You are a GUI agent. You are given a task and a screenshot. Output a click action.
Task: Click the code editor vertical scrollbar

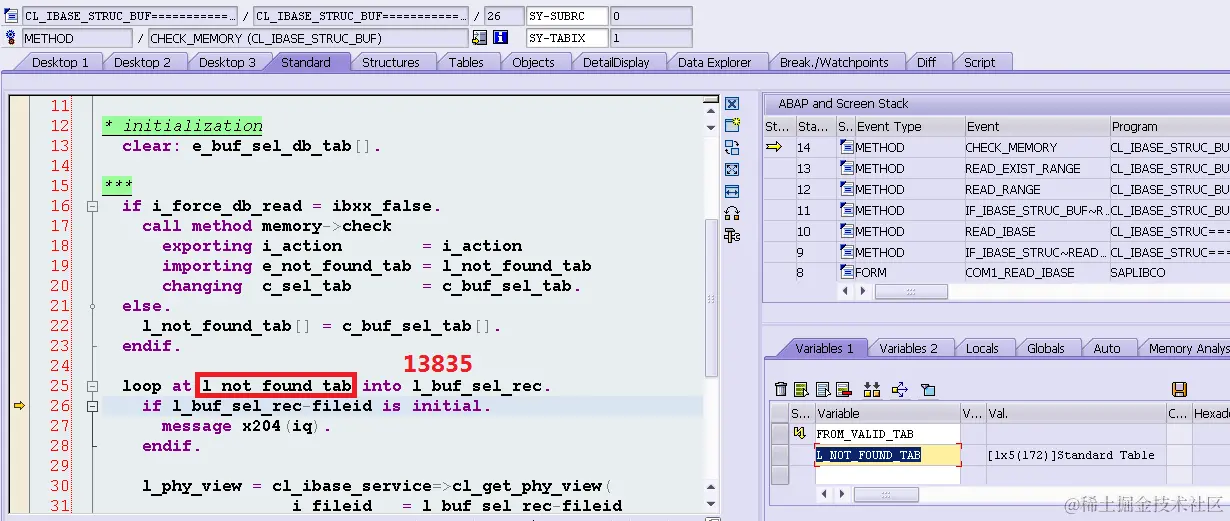pyautogui.click(x=712, y=300)
